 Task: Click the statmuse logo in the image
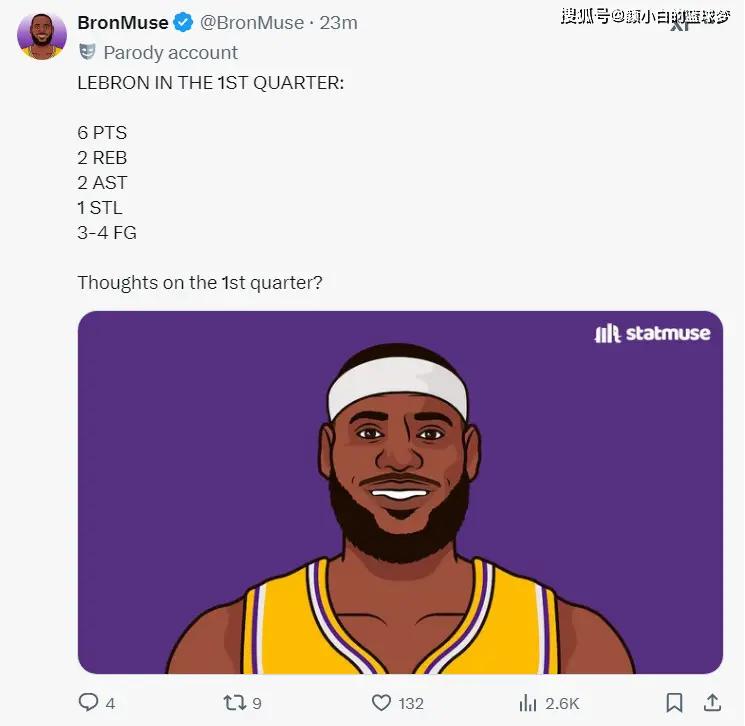pos(652,334)
